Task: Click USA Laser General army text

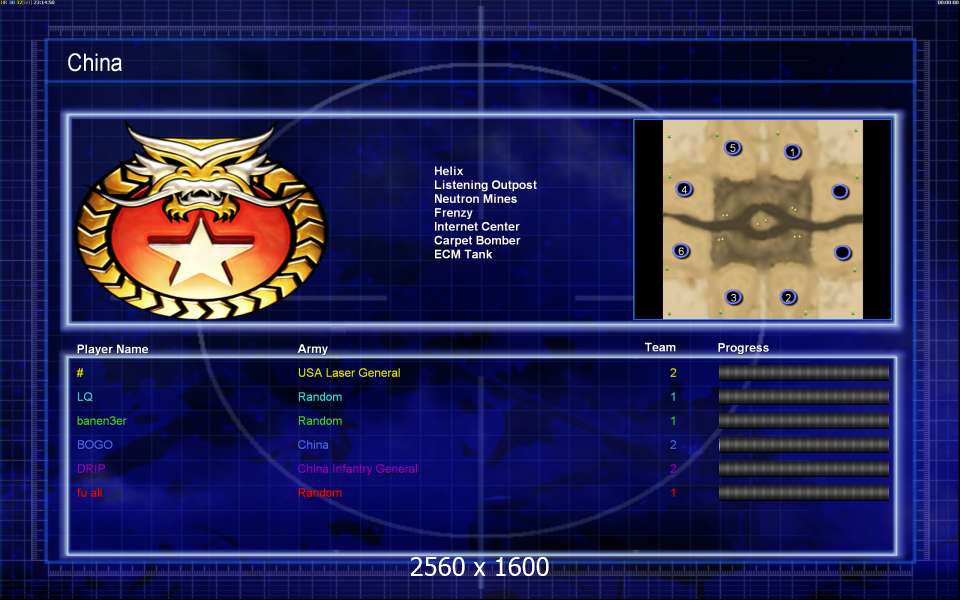Action: (x=349, y=373)
